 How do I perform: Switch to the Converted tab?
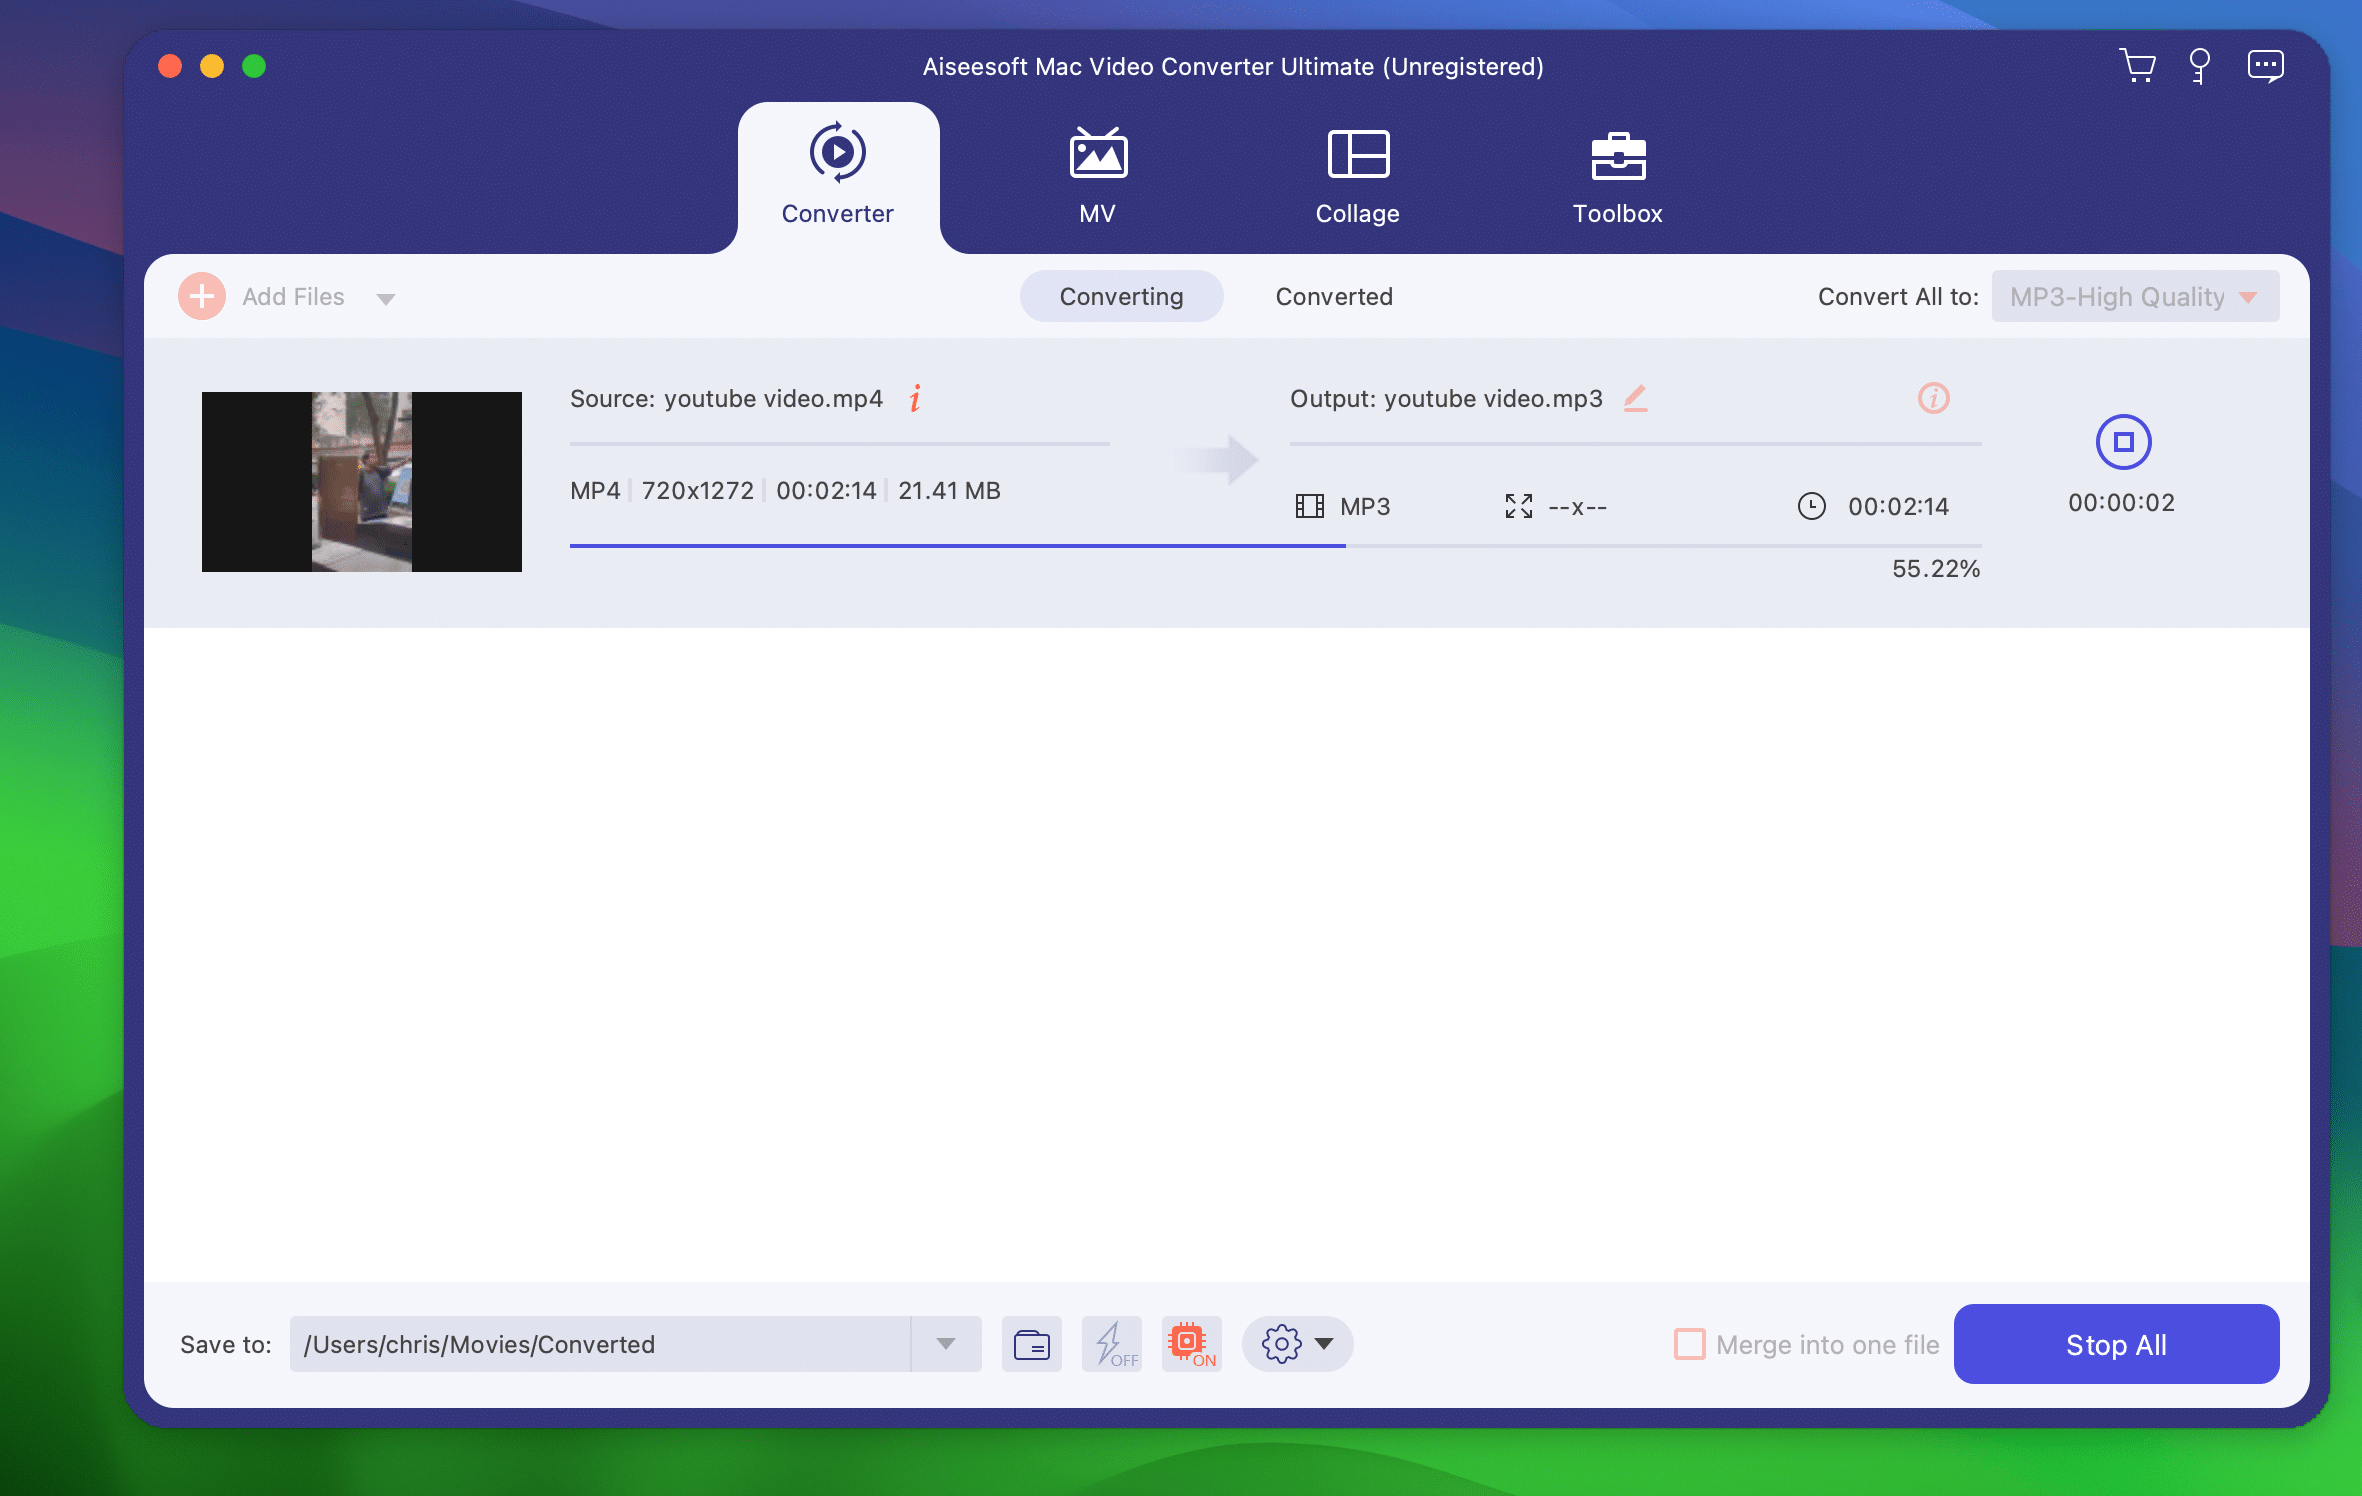pos(1333,296)
